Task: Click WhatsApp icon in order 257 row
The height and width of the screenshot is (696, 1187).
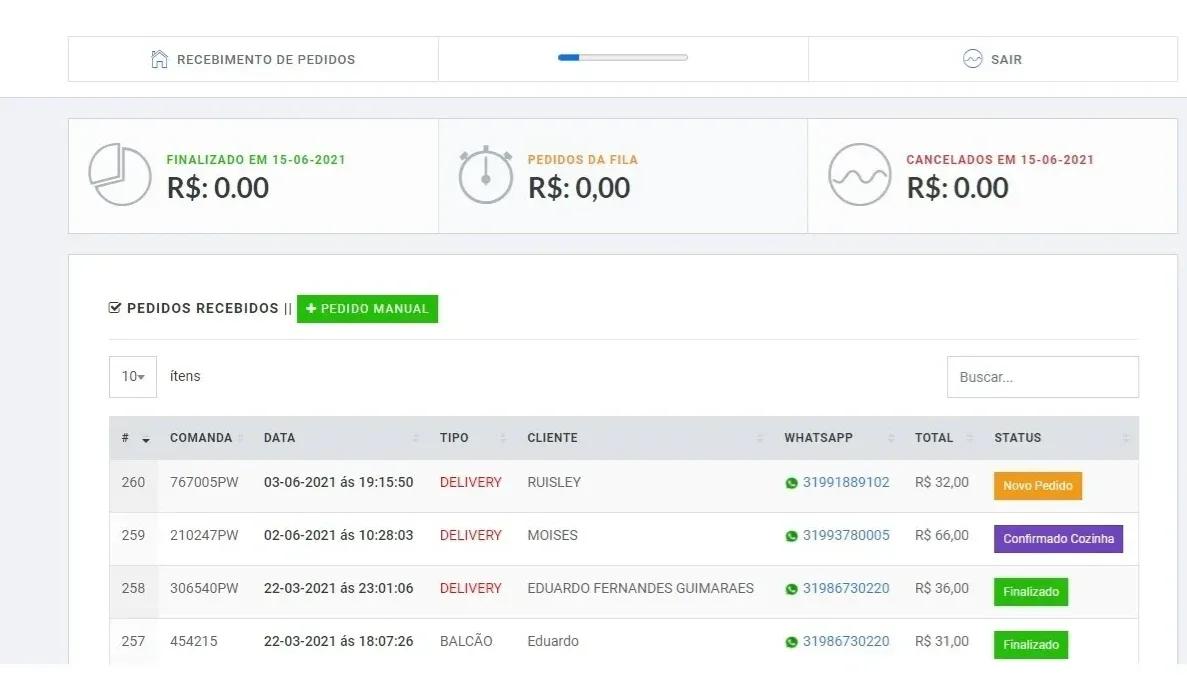Action: tap(791, 642)
